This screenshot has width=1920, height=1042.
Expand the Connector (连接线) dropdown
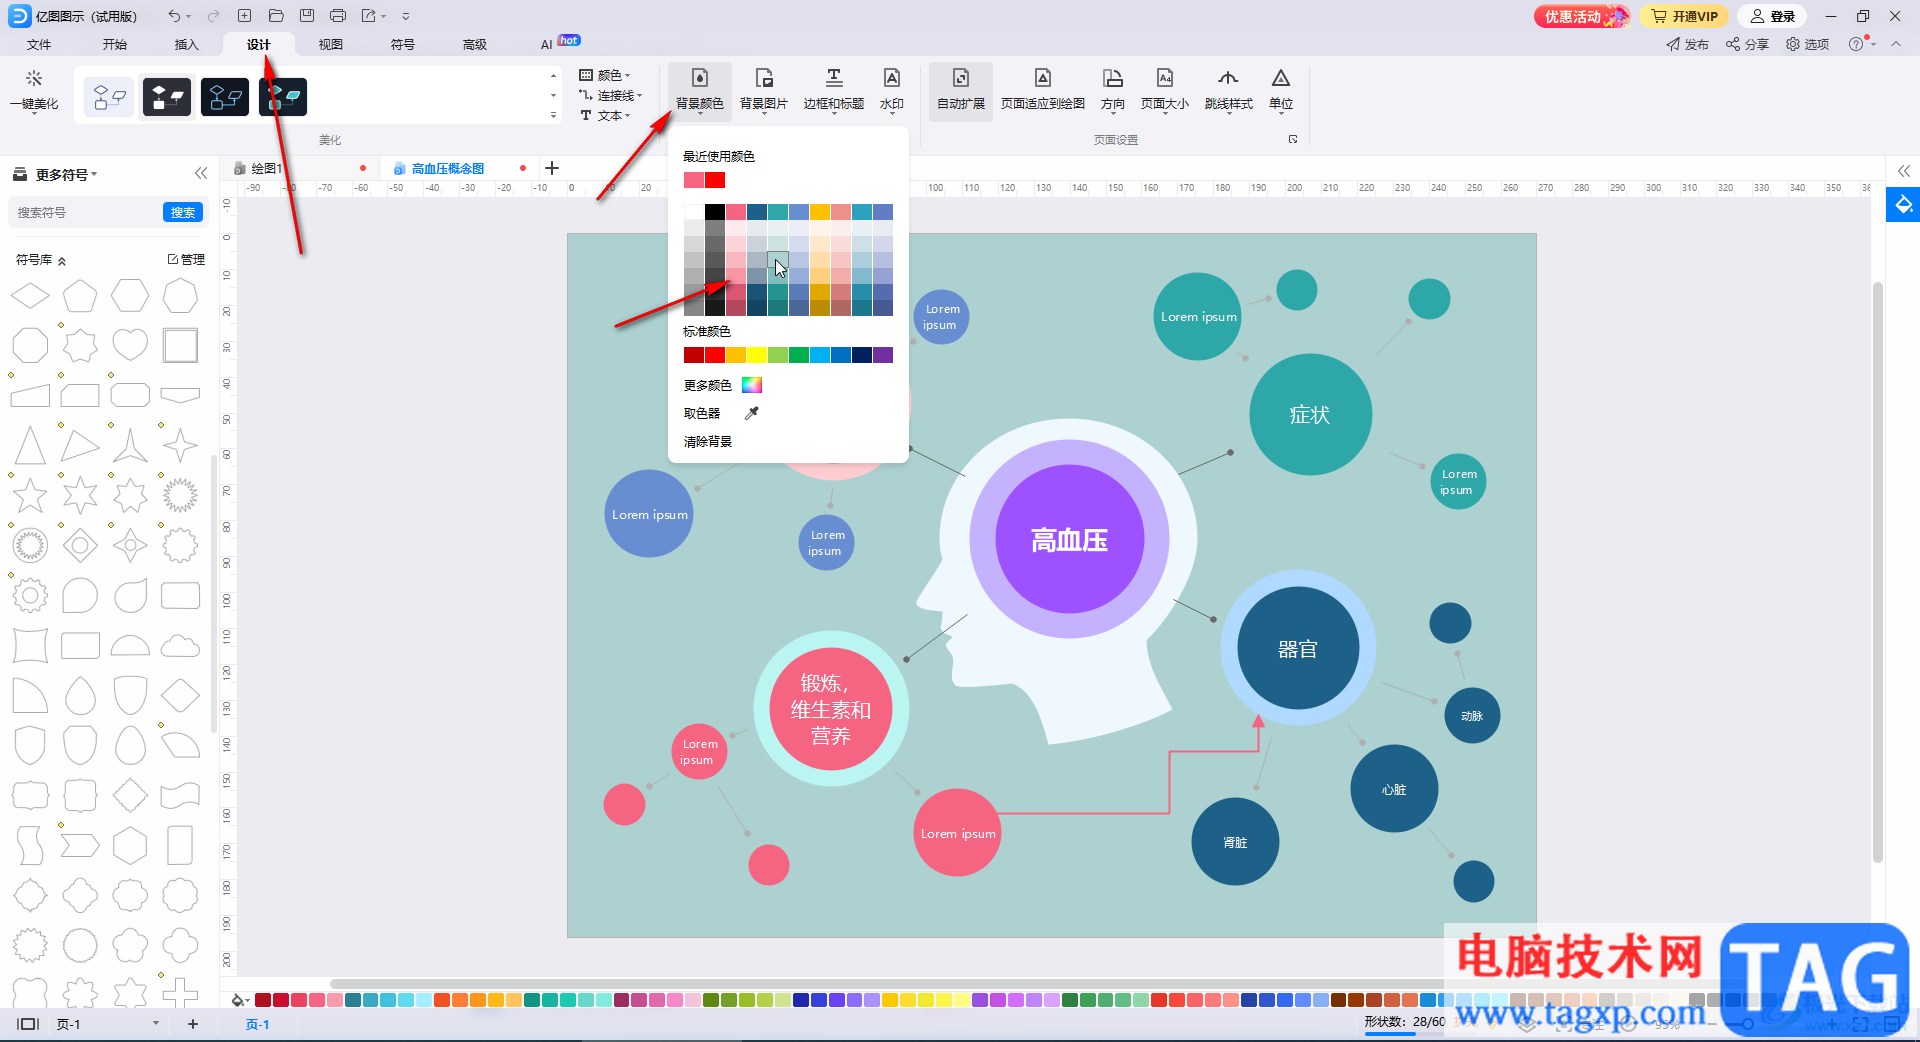tap(612, 96)
